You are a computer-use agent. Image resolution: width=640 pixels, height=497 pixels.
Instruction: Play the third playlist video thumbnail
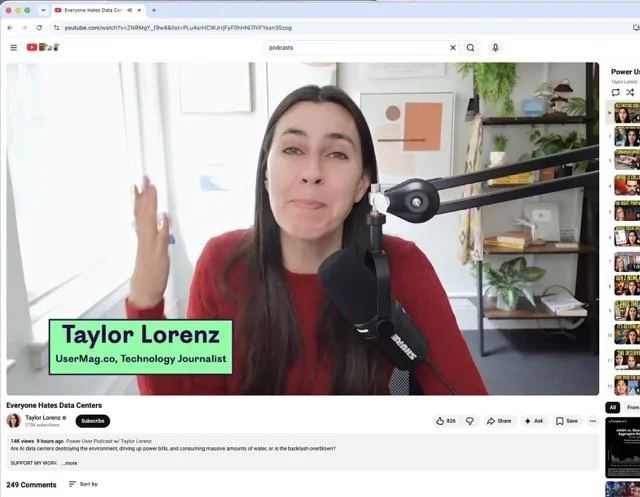point(627,159)
